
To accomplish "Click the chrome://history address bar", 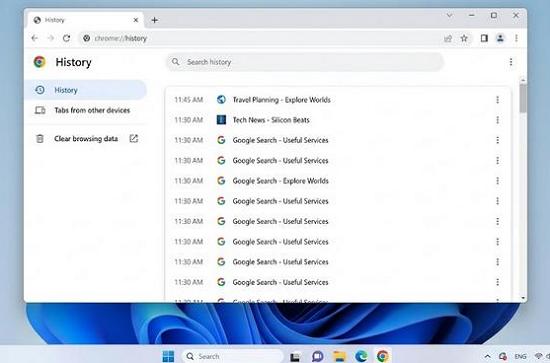I will tap(260, 38).
